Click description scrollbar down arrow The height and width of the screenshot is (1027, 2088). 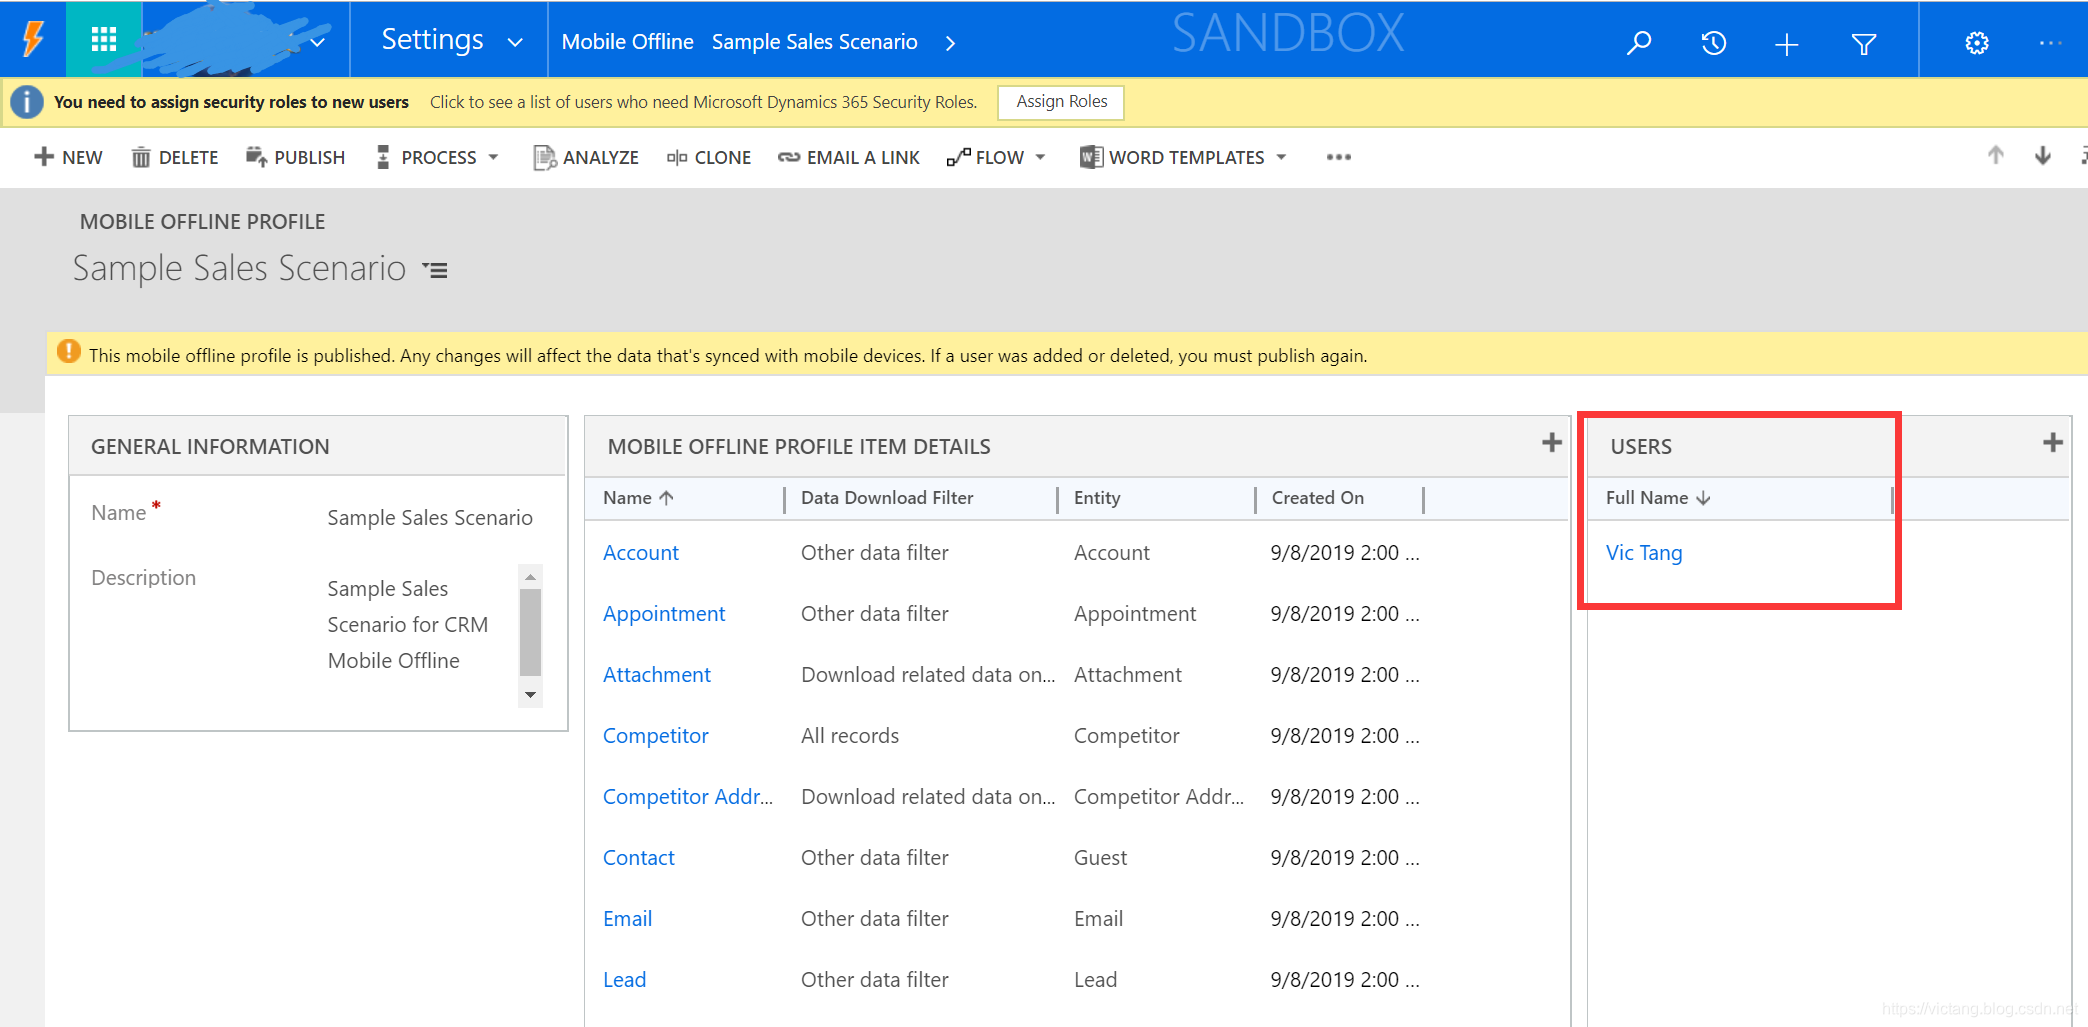click(x=531, y=695)
